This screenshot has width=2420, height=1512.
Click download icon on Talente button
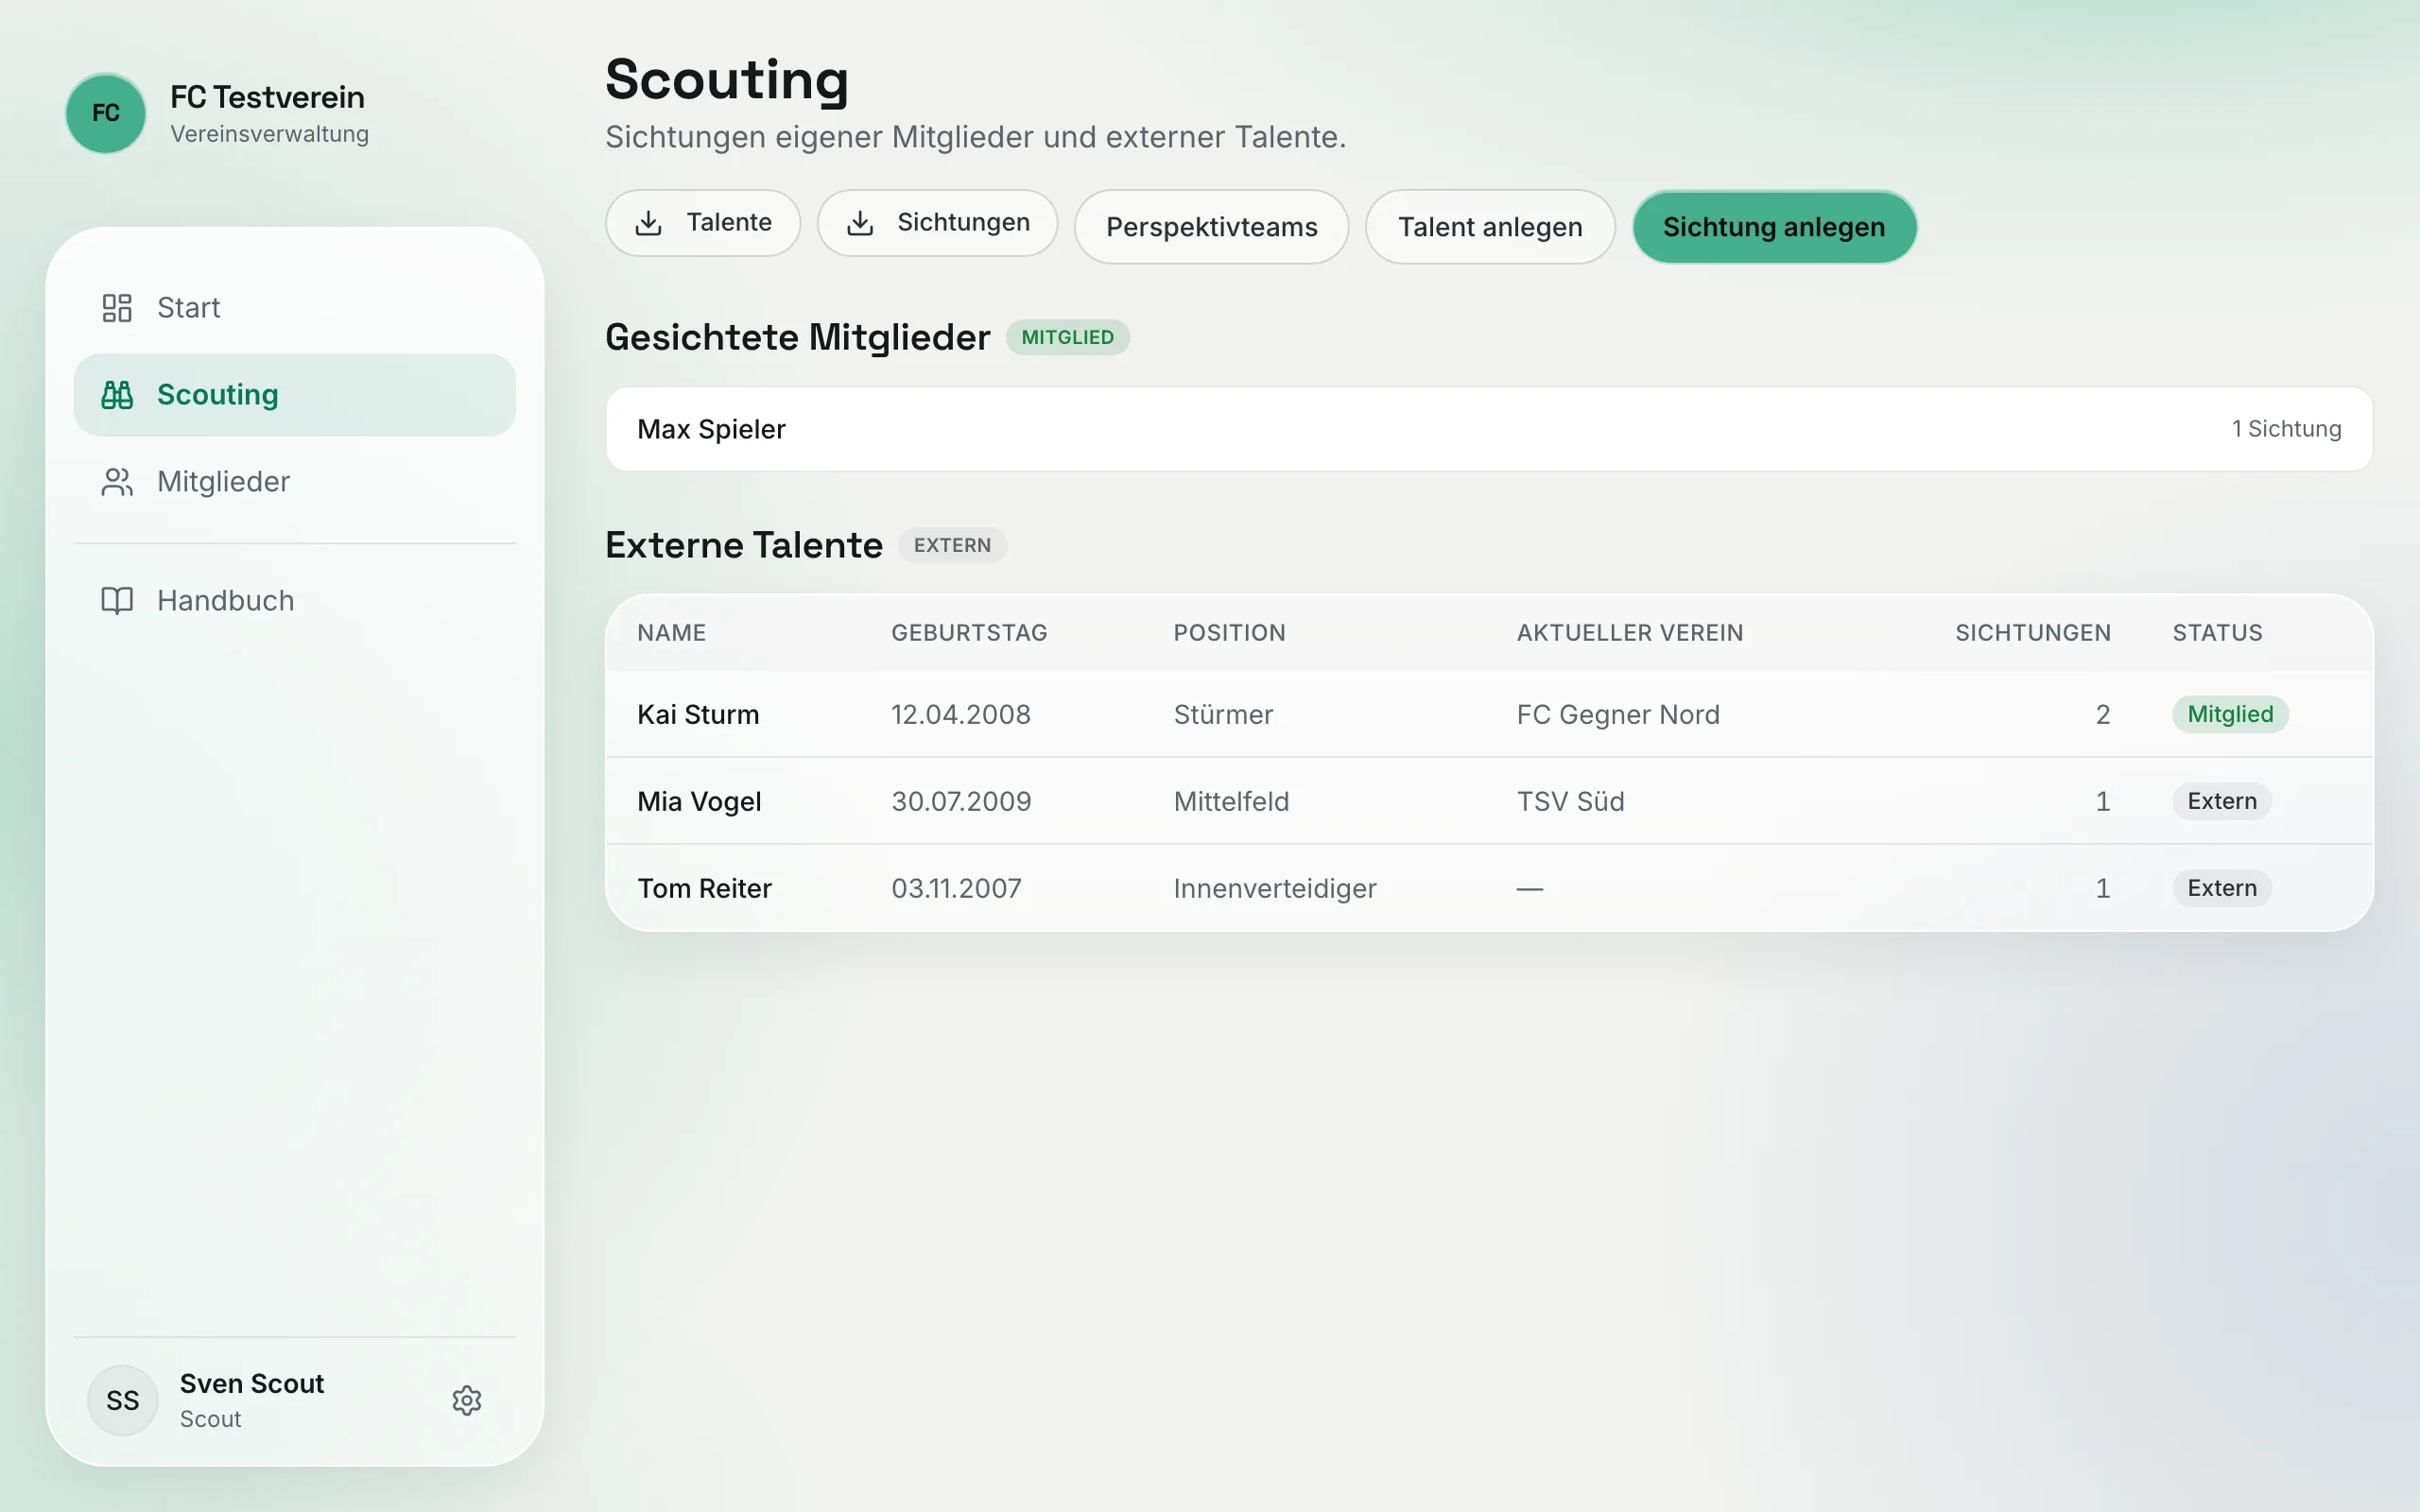pos(649,222)
